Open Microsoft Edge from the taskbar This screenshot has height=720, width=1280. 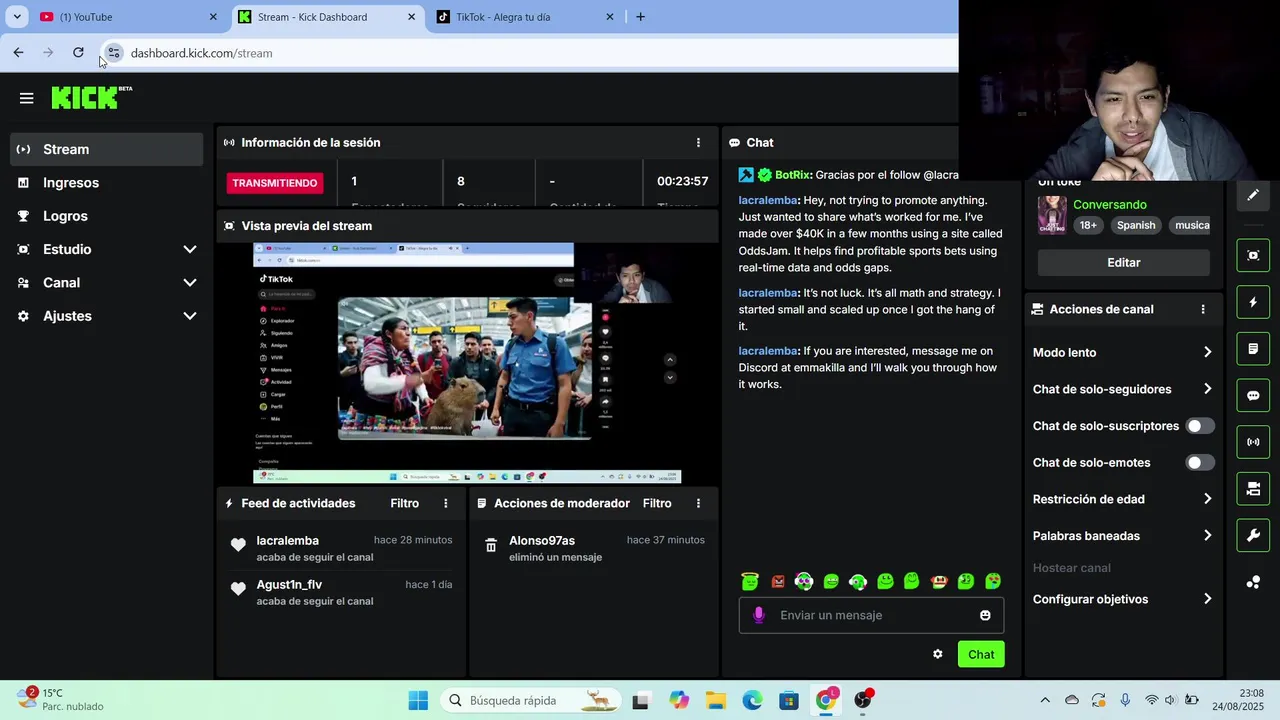752,700
